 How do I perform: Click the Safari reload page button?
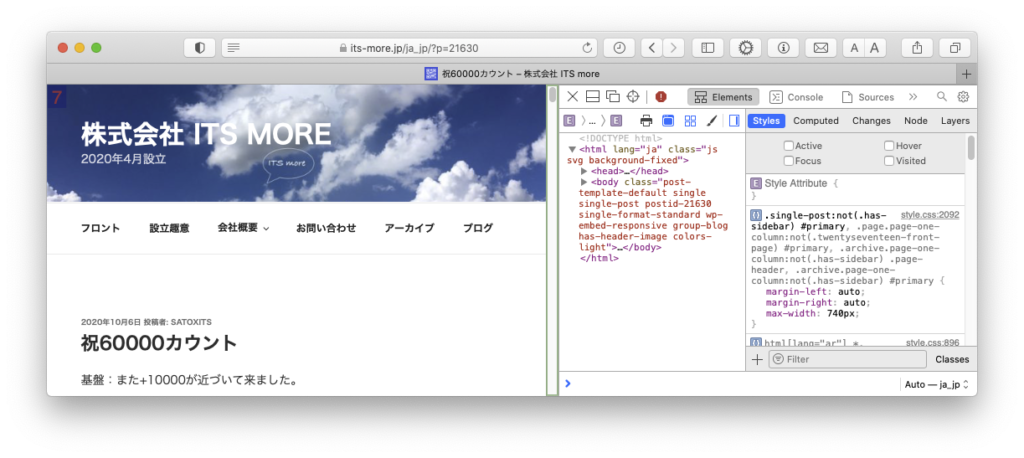[588, 48]
